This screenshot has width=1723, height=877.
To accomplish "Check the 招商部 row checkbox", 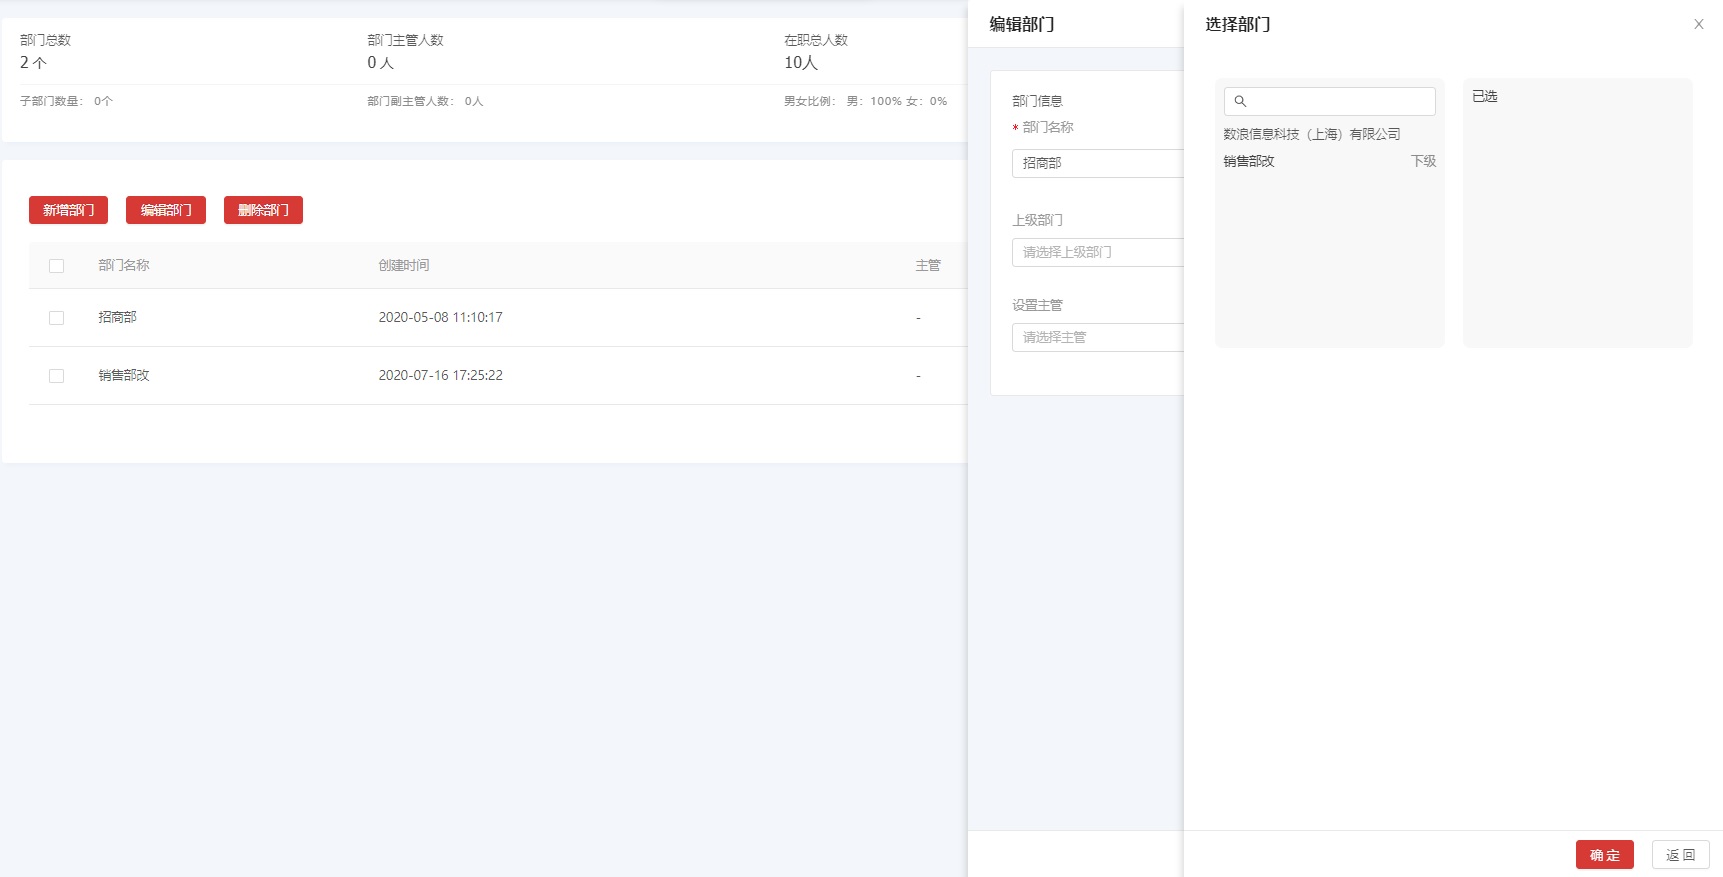I will pos(56,318).
